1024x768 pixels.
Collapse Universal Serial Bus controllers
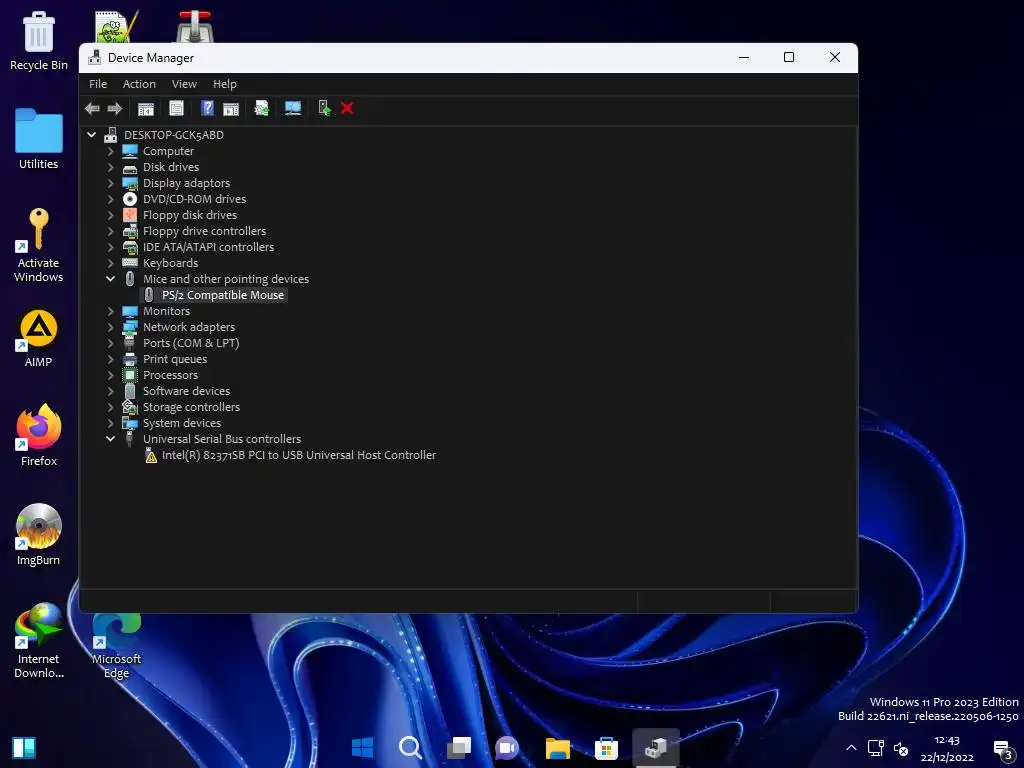point(110,439)
